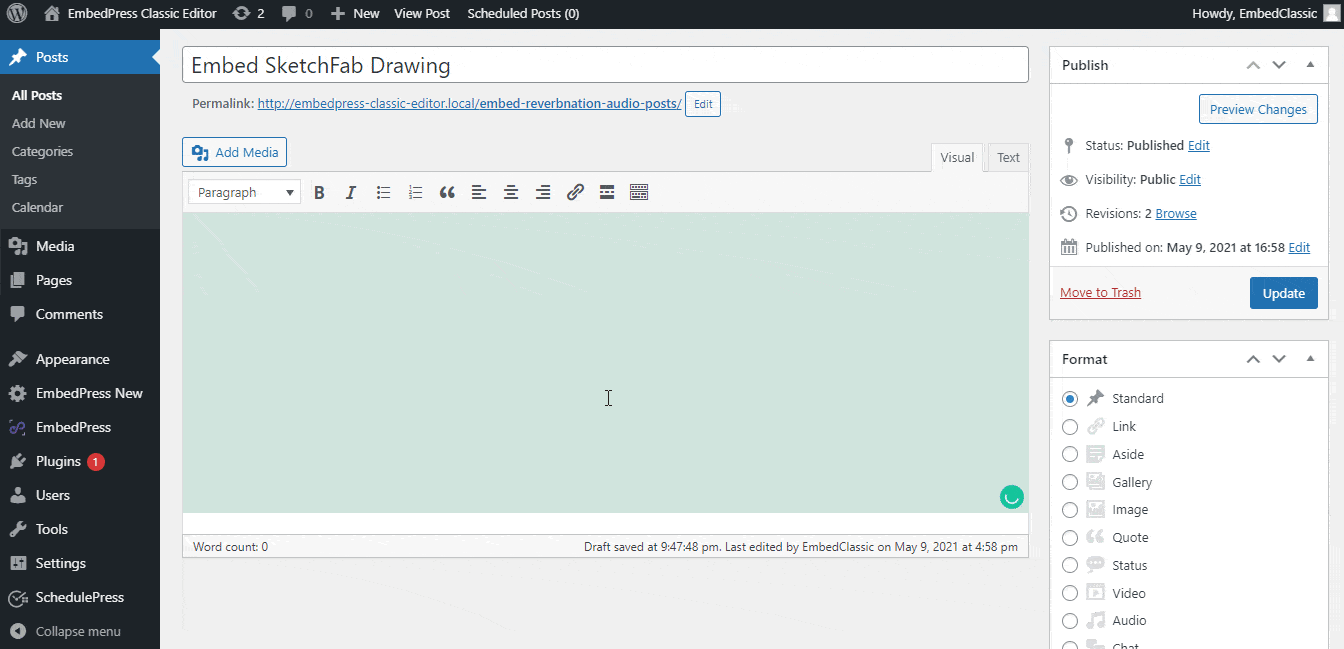
Task: Open SchedulePress in the admin sidebar
Action: point(80,597)
